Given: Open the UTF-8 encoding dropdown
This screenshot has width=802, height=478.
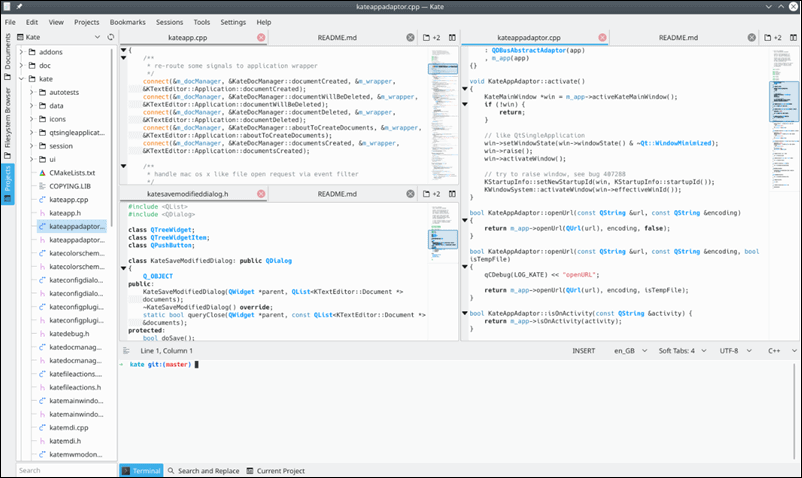Looking at the screenshot, I should point(736,351).
